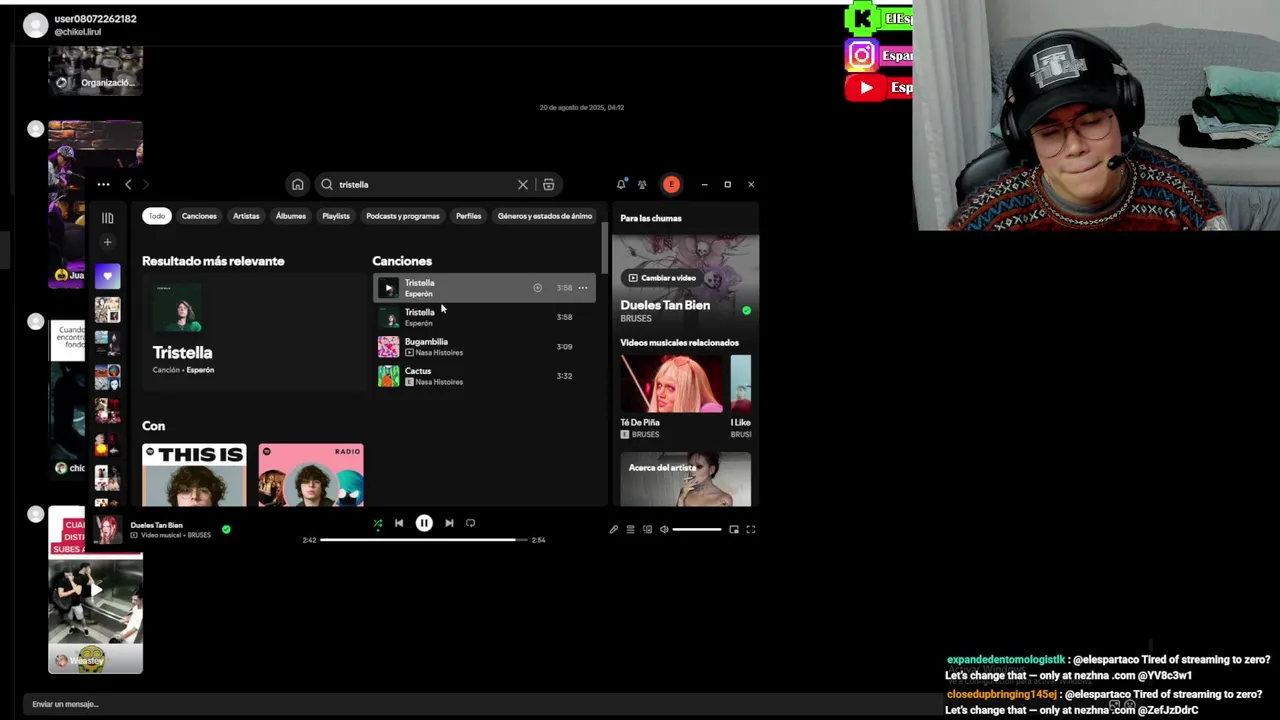Select the 'Artistas' filter chip
The height and width of the screenshot is (720, 1280).
[246, 216]
